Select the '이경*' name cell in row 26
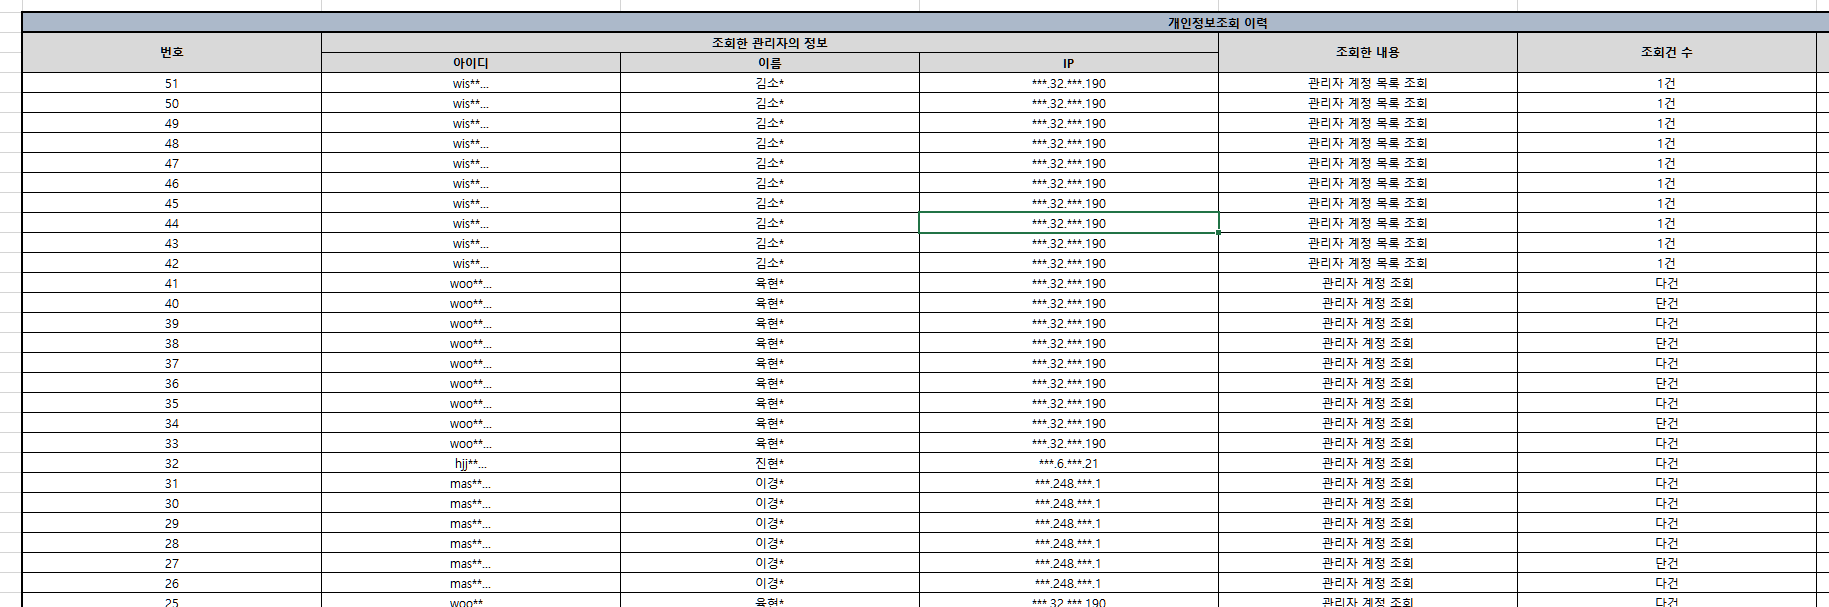This screenshot has width=1829, height=607. pos(769,584)
